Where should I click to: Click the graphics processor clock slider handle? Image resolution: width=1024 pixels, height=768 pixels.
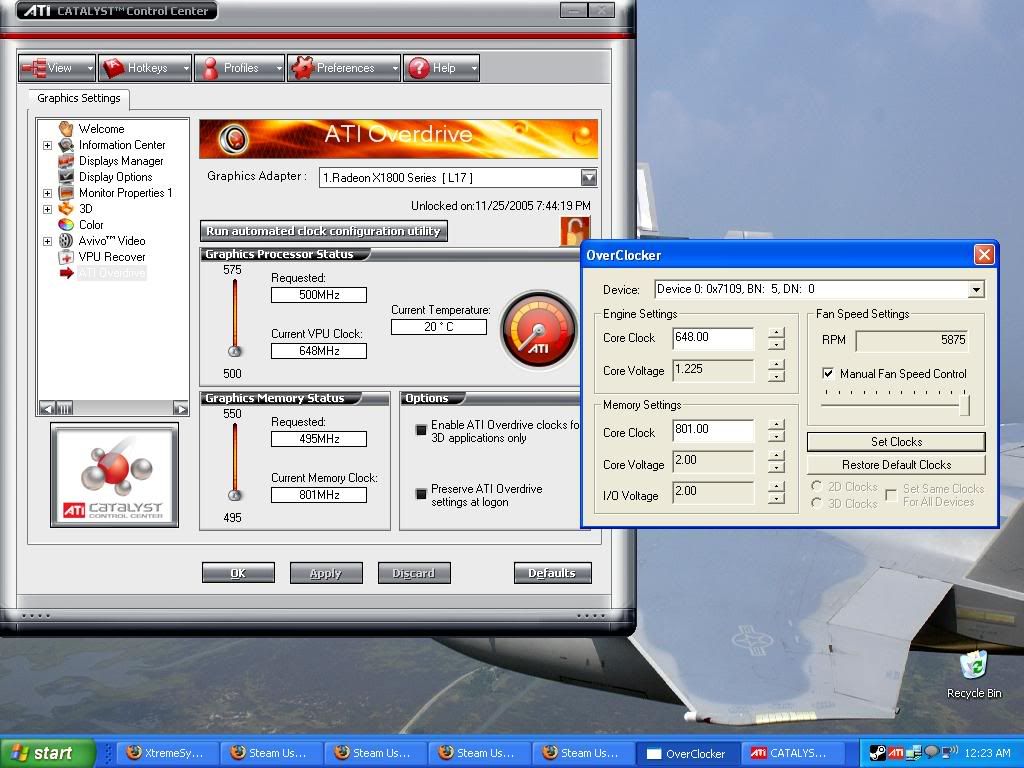coord(235,351)
